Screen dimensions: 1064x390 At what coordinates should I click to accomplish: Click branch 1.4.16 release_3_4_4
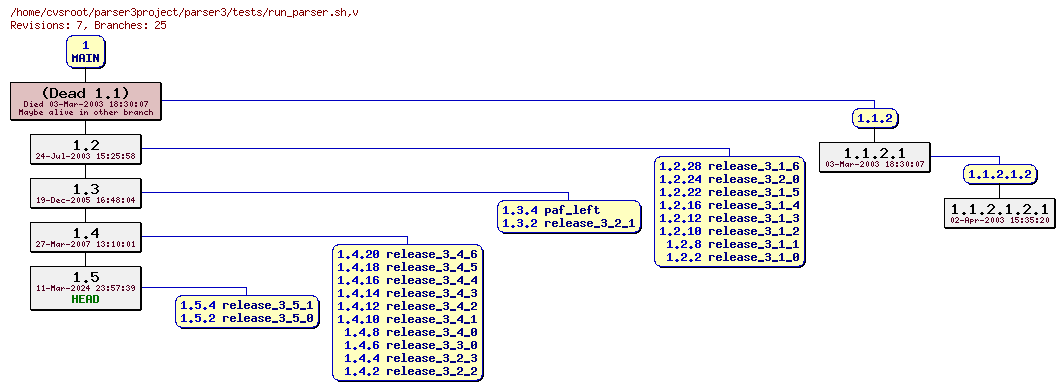(407, 280)
